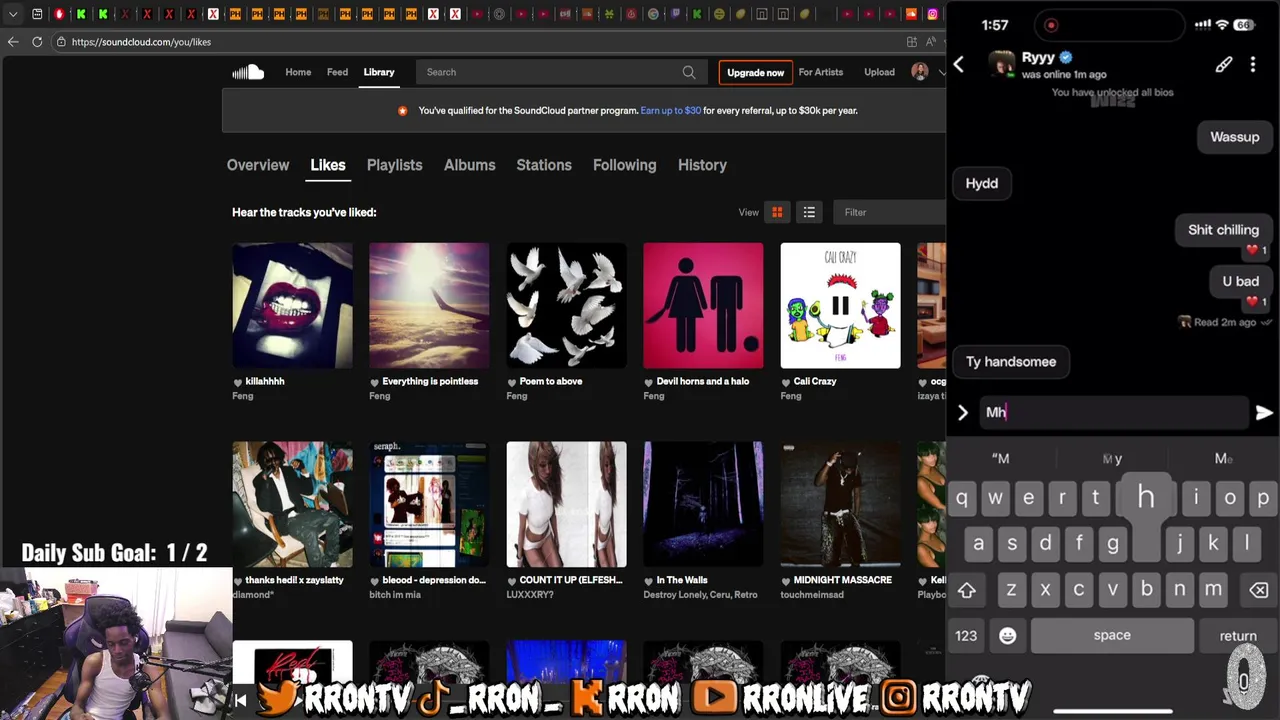Click the skip-back icon in bottom overlay
Screen dimensions: 1280x720
coord(240,701)
